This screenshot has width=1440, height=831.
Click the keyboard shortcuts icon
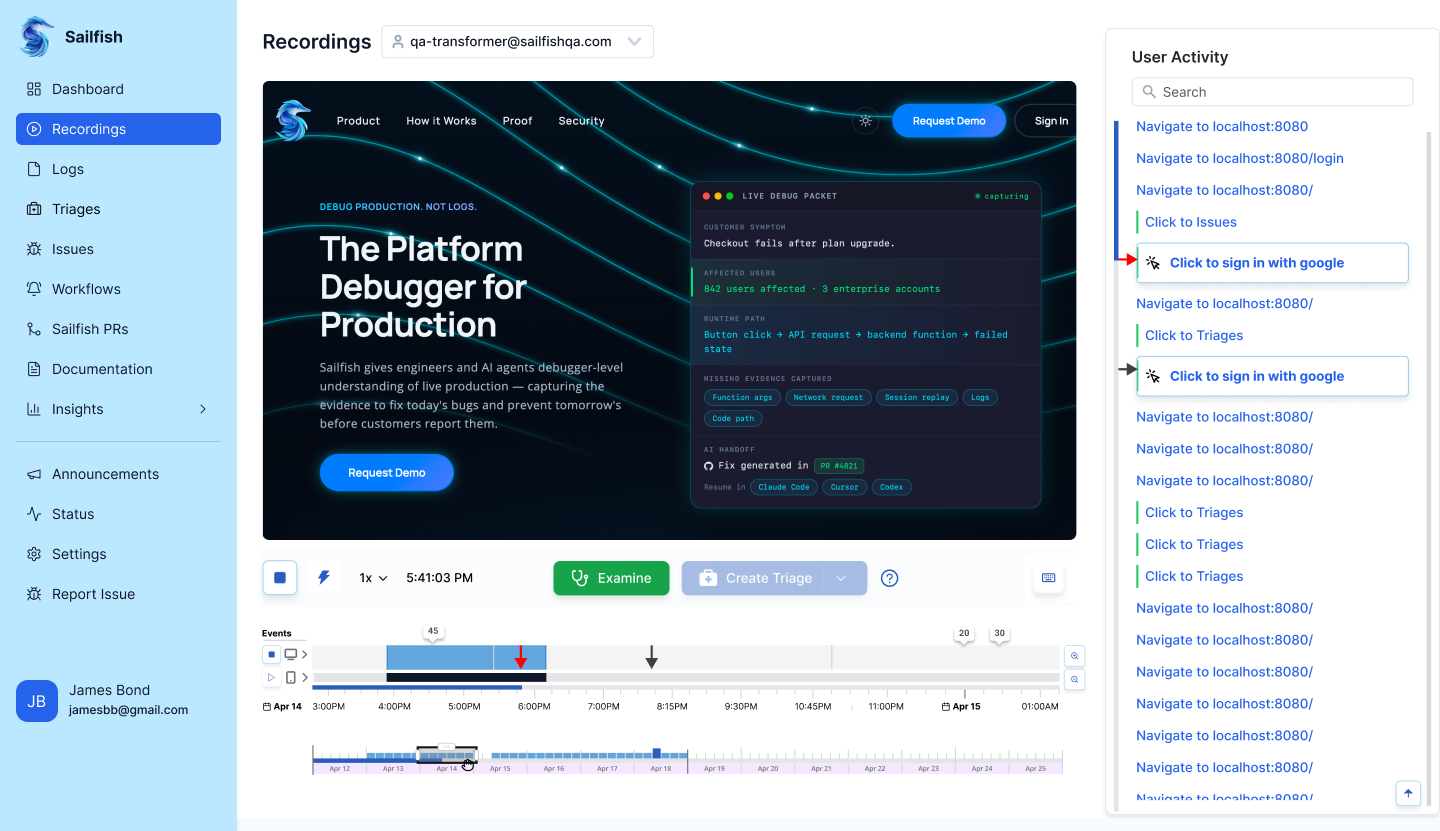point(1049,578)
